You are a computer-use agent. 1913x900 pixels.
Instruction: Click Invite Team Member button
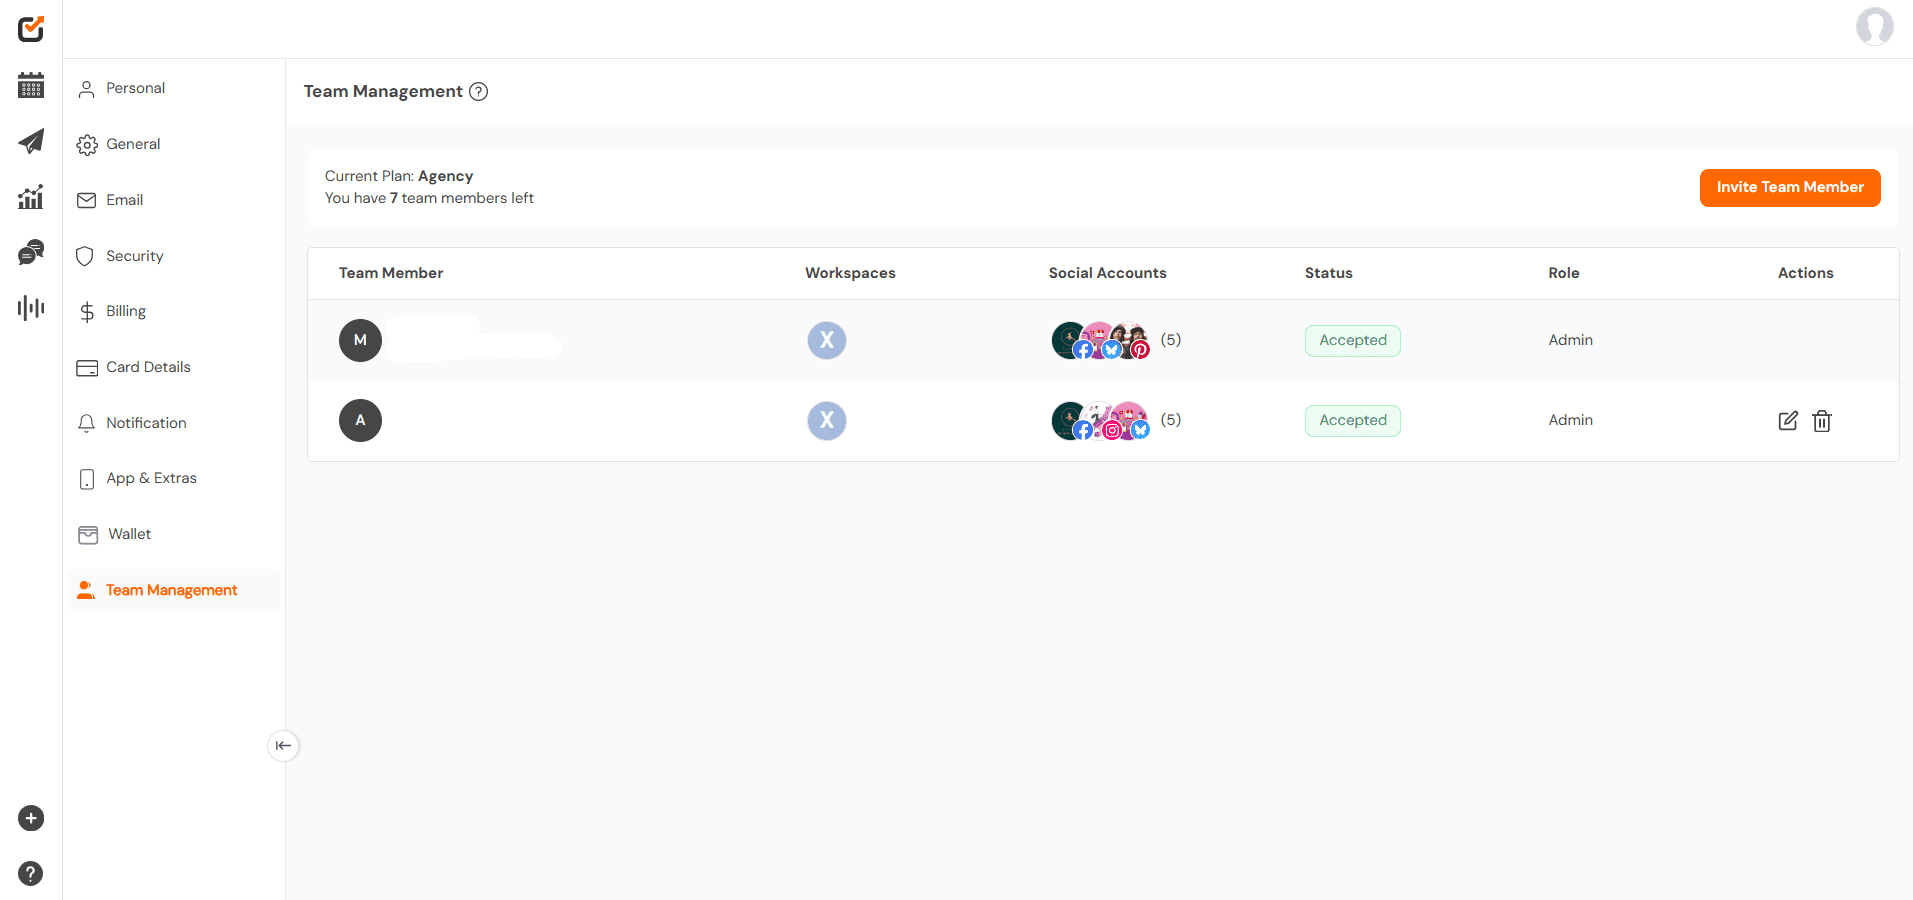1790,188
